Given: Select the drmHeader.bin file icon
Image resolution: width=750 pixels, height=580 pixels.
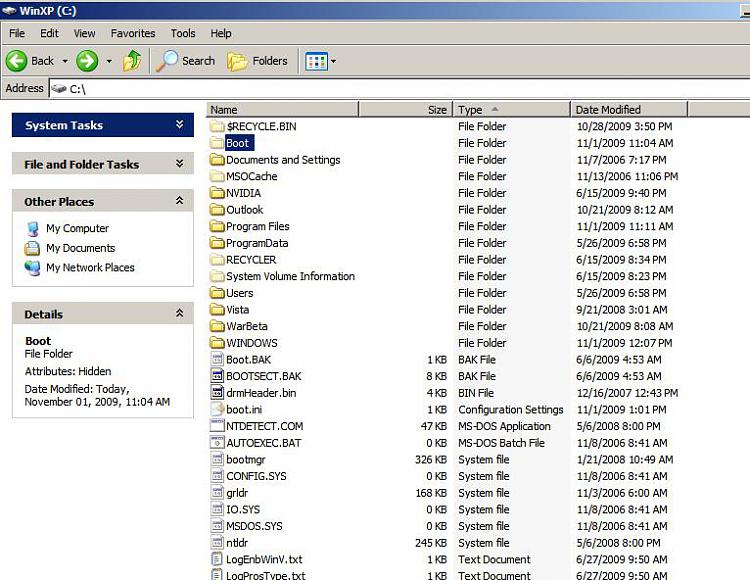Looking at the screenshot, I should click(x=217, y=393).
